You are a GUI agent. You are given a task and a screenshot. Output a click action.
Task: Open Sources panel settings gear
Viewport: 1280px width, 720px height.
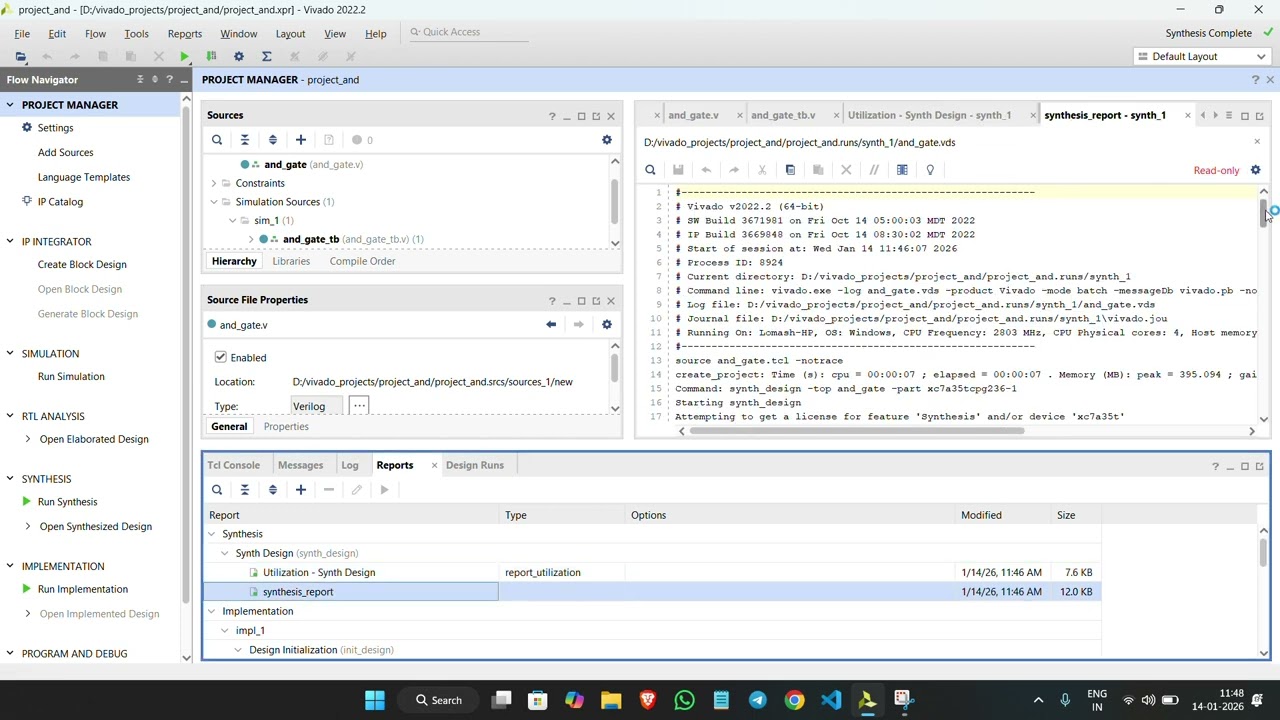coord(607,140)
